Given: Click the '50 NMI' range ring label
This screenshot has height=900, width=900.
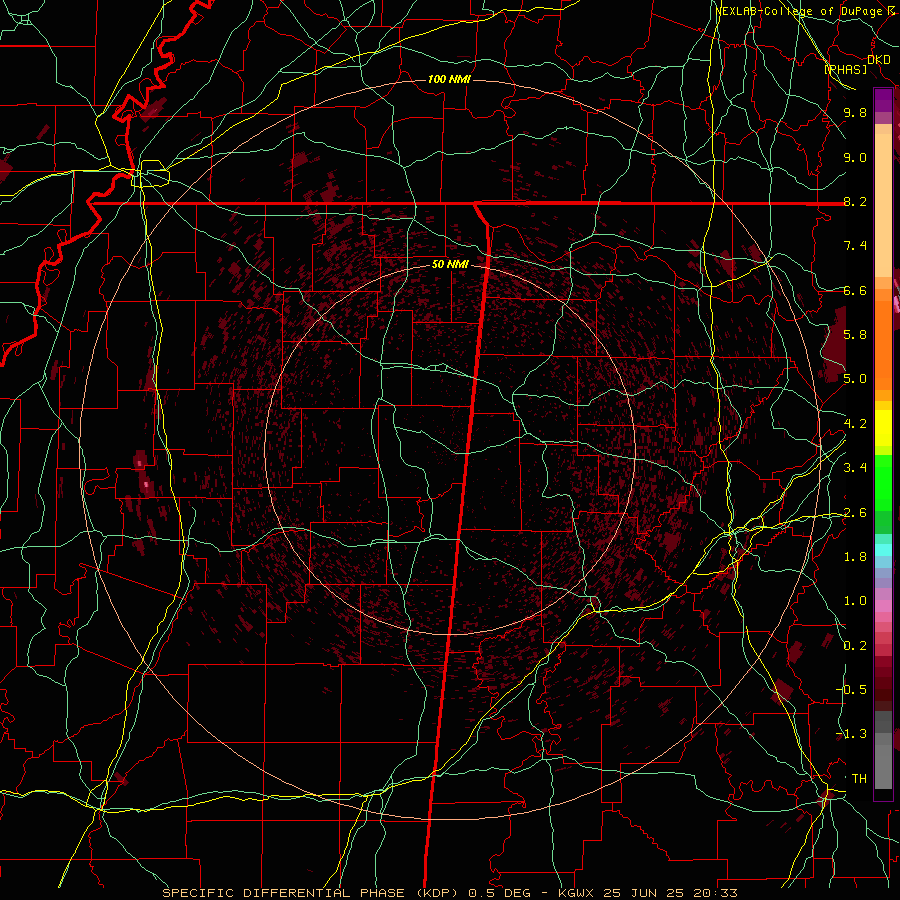Looking at the screenshot, I should coord(450,264).
